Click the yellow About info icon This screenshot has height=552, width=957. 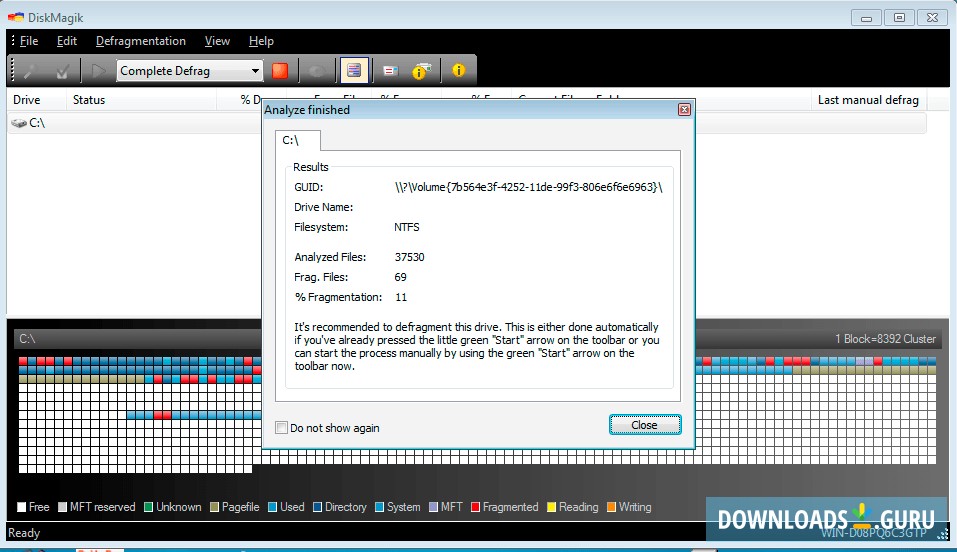coord(458,70)
